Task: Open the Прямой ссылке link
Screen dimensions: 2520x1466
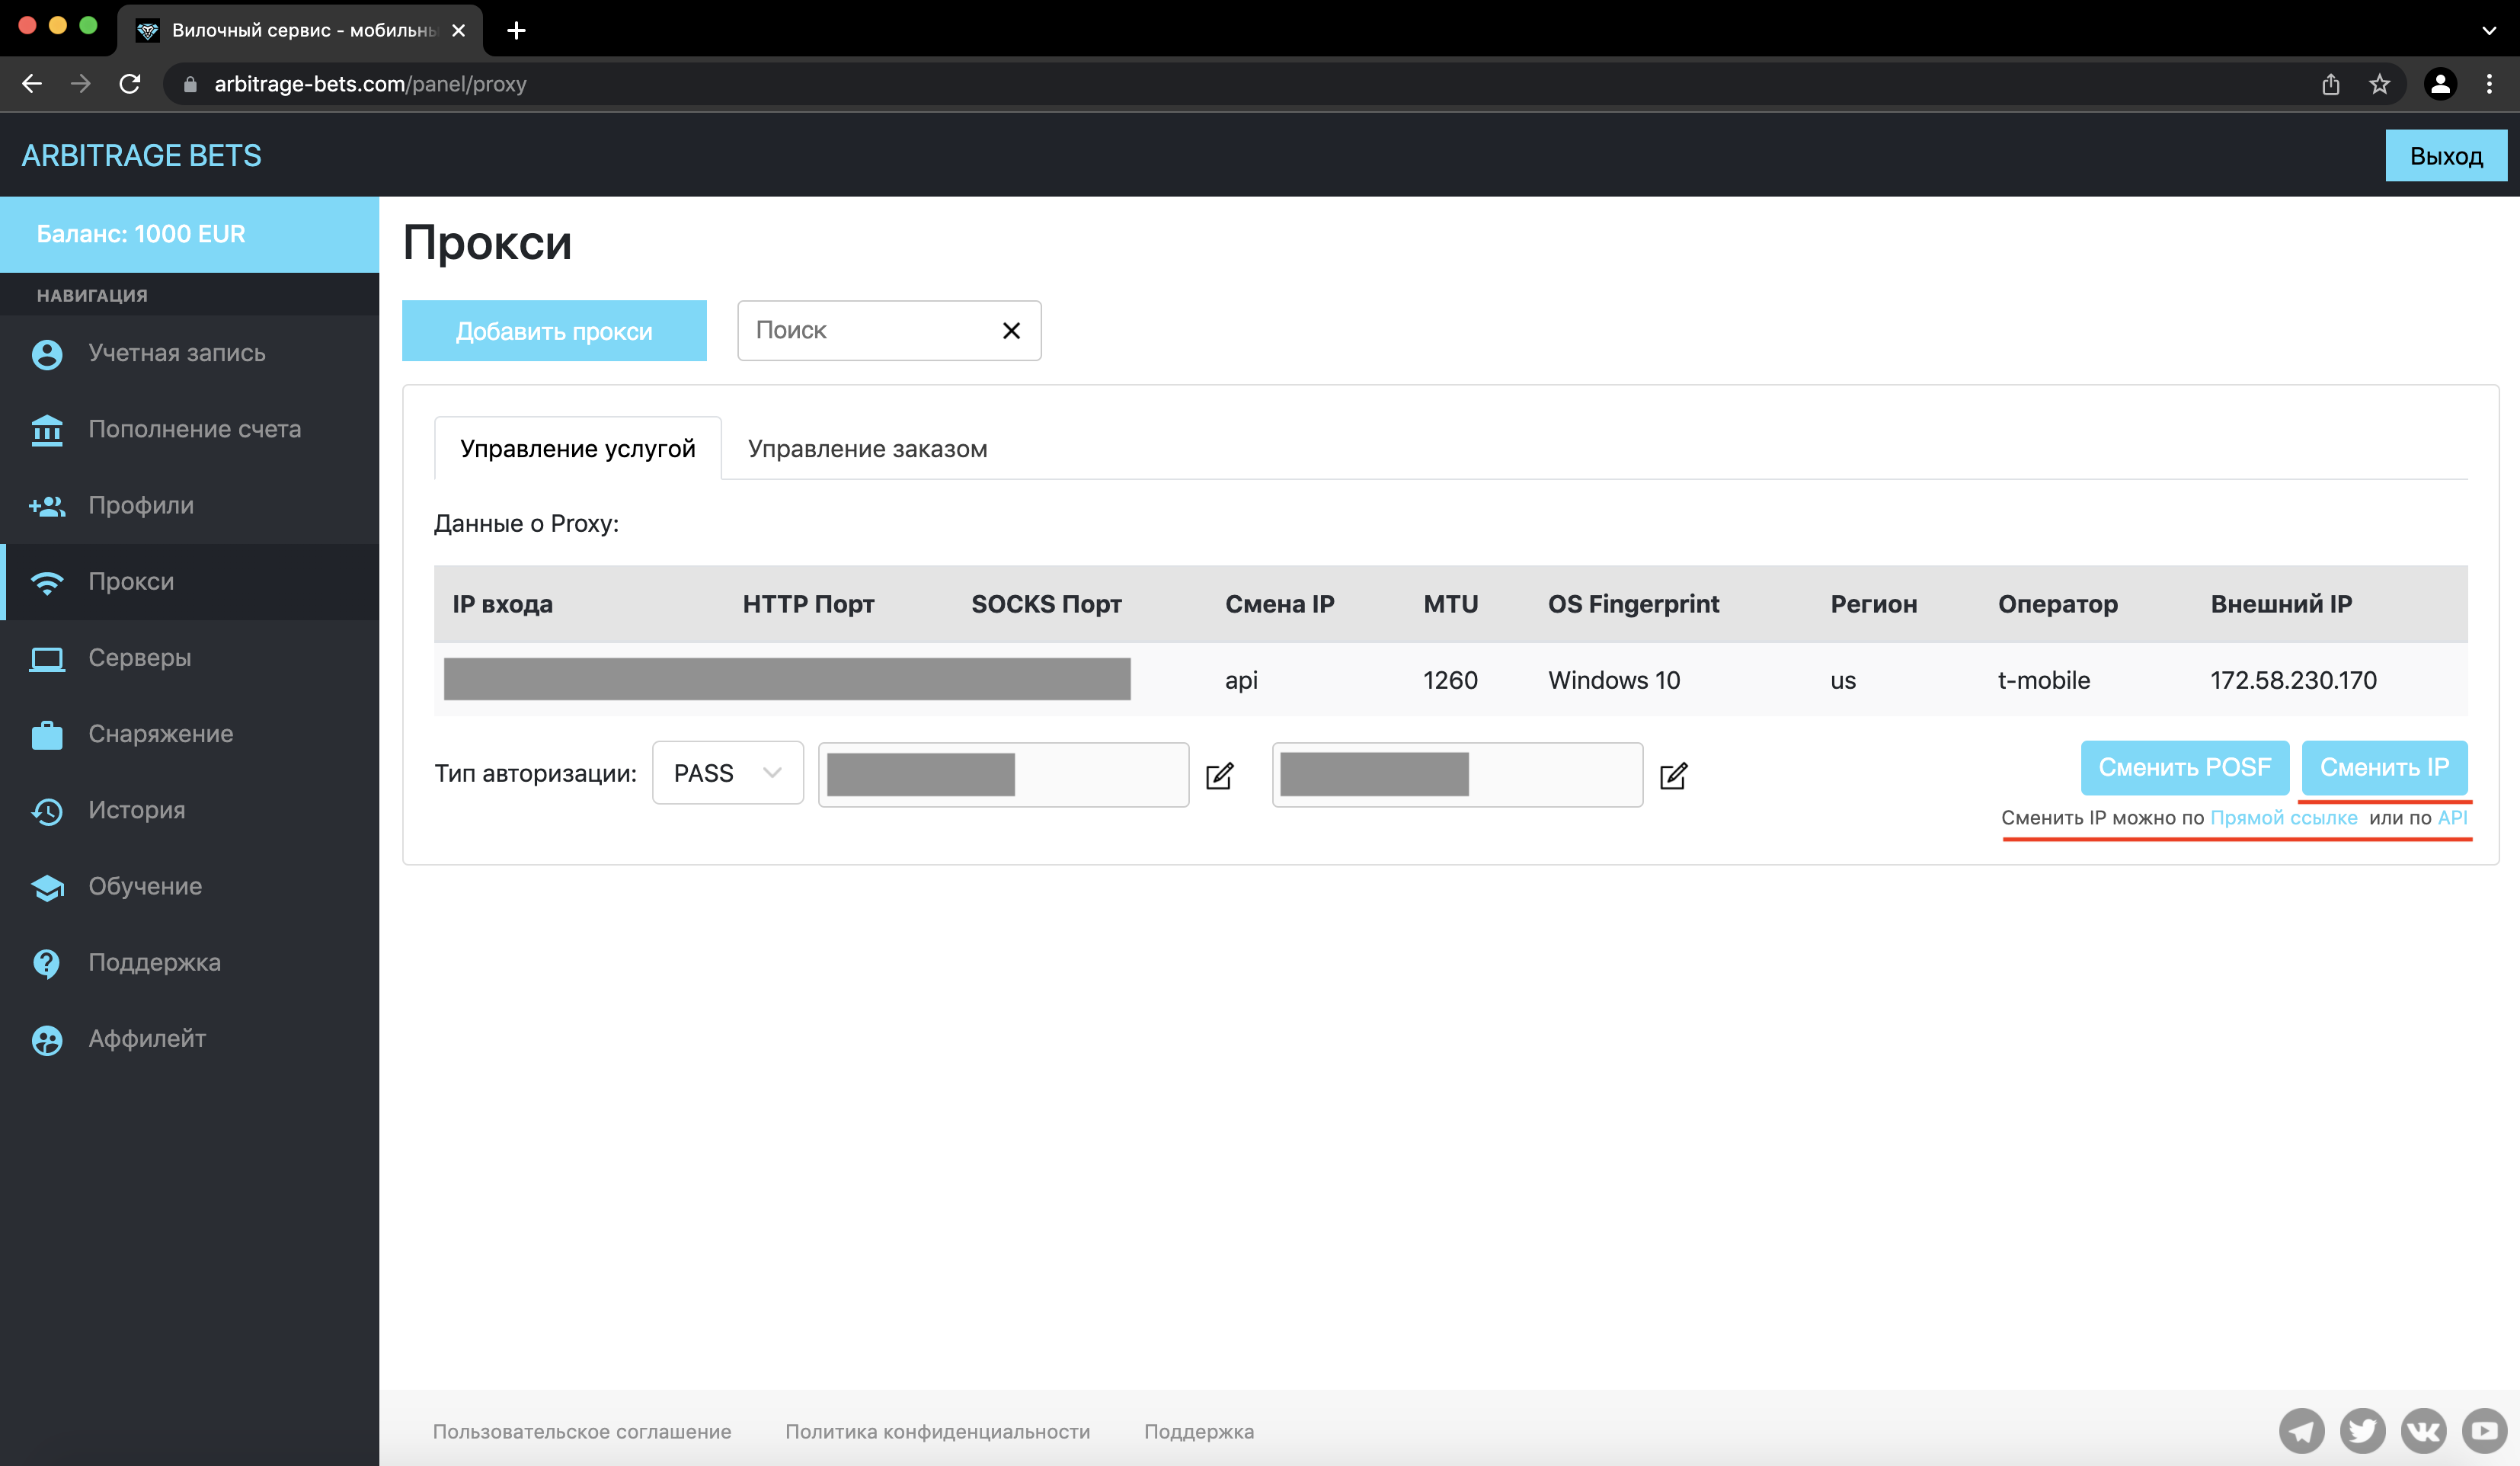Action: click(2283, 817)
